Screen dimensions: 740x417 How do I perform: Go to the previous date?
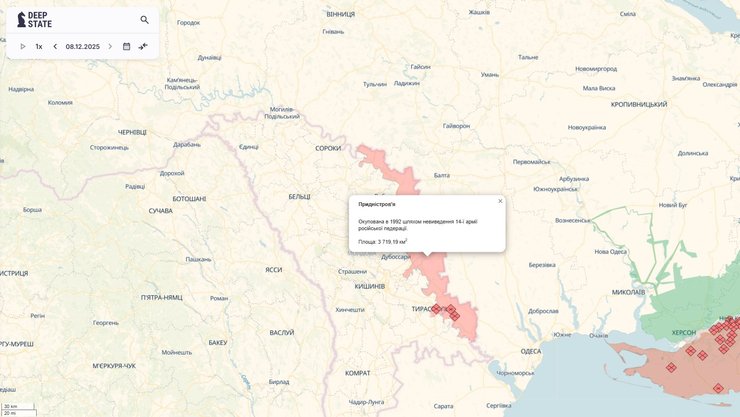tap(55, 46)
